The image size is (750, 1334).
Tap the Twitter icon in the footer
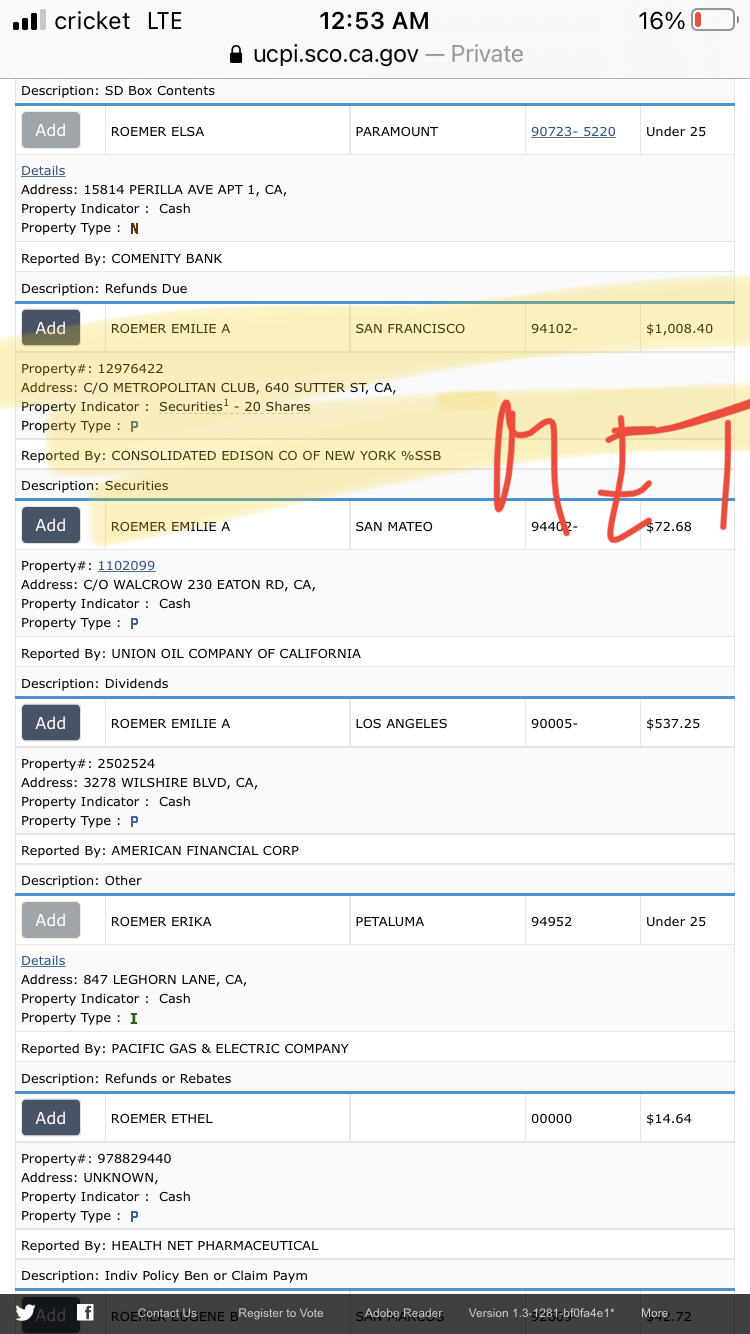click(x=25, y=1313)
